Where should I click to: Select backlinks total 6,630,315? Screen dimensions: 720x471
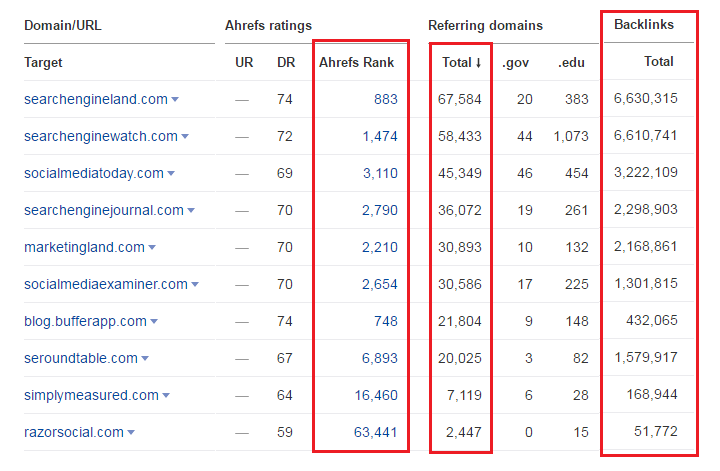click(646, 98)
